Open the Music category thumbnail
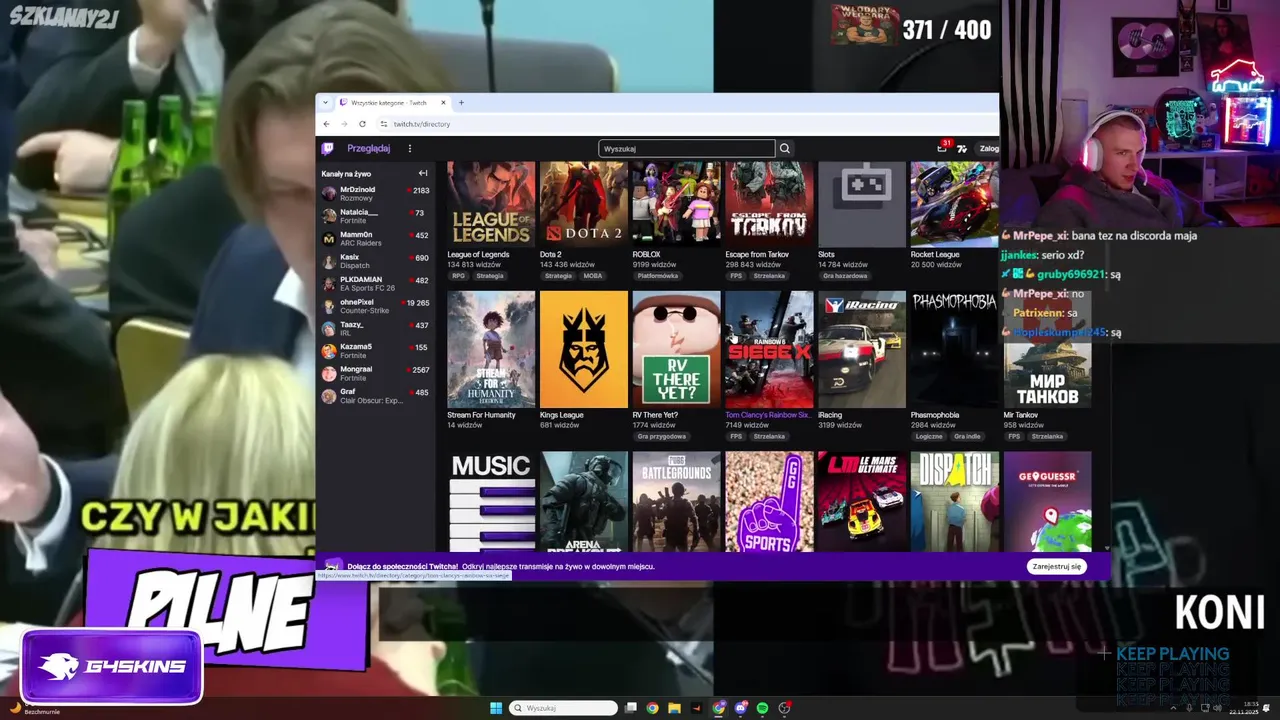The width and height of the screenshot is (1280, 720). click(x=491, y=501)
